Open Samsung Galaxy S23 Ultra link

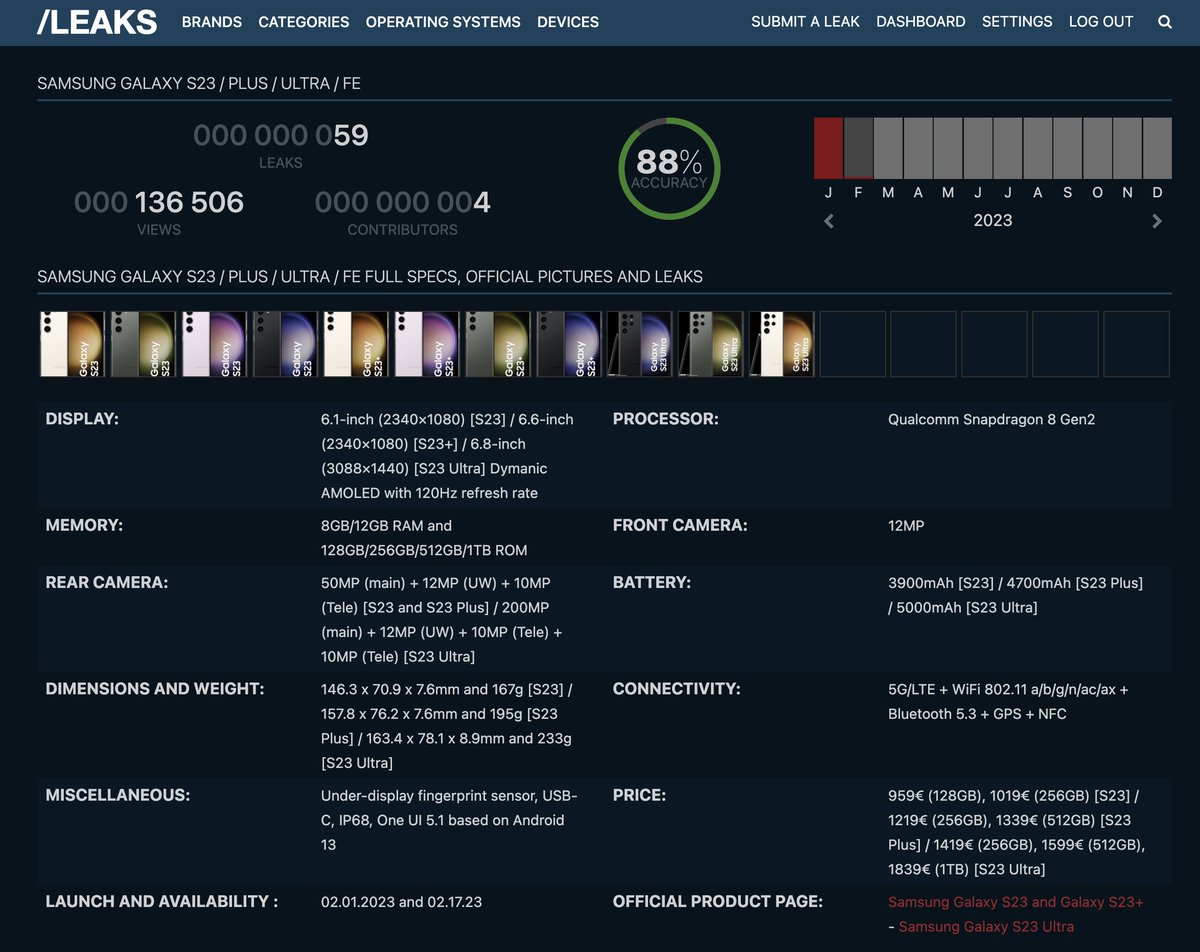tap(986, 927)
